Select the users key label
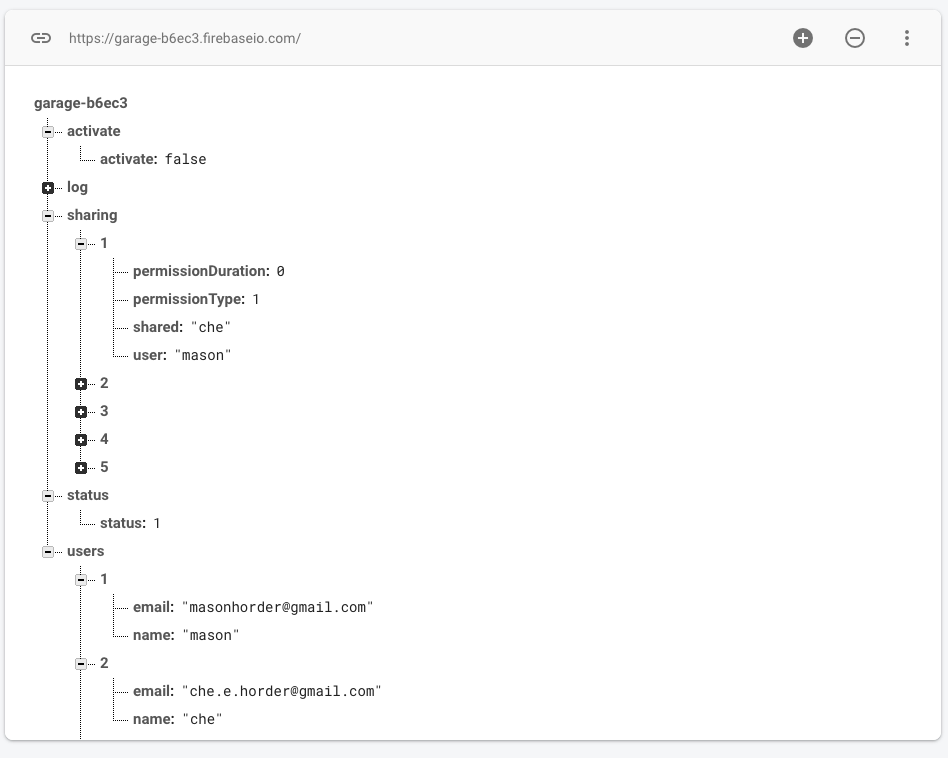 pos(85,551)
